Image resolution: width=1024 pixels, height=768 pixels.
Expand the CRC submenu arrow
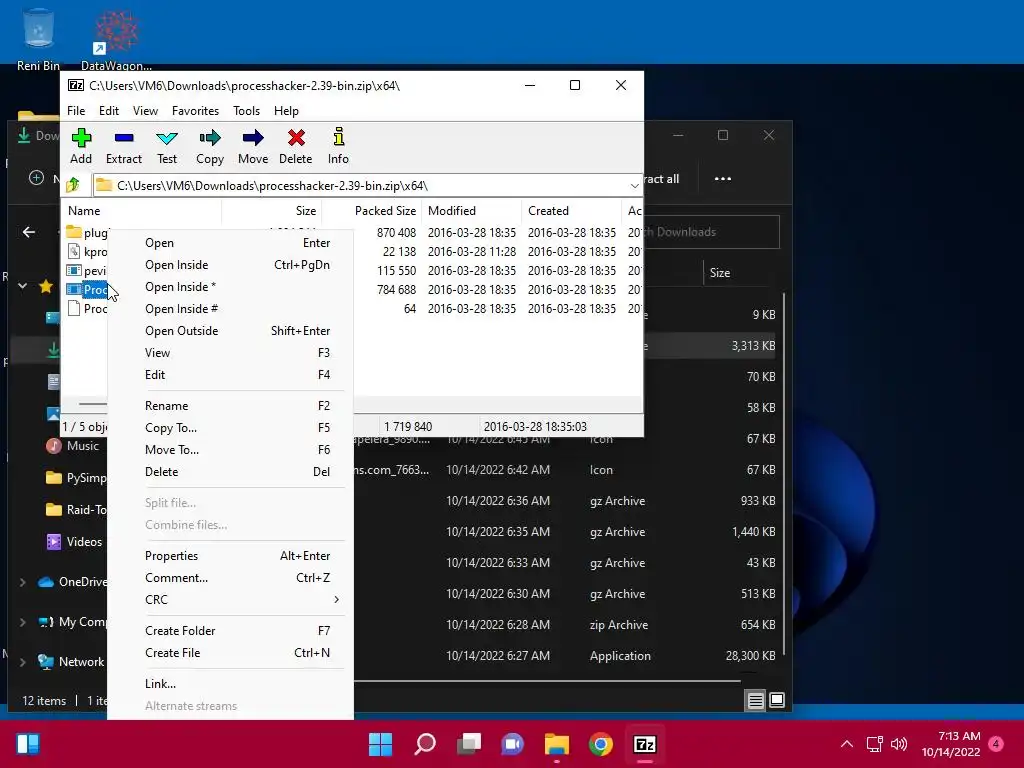click(336, 600)
